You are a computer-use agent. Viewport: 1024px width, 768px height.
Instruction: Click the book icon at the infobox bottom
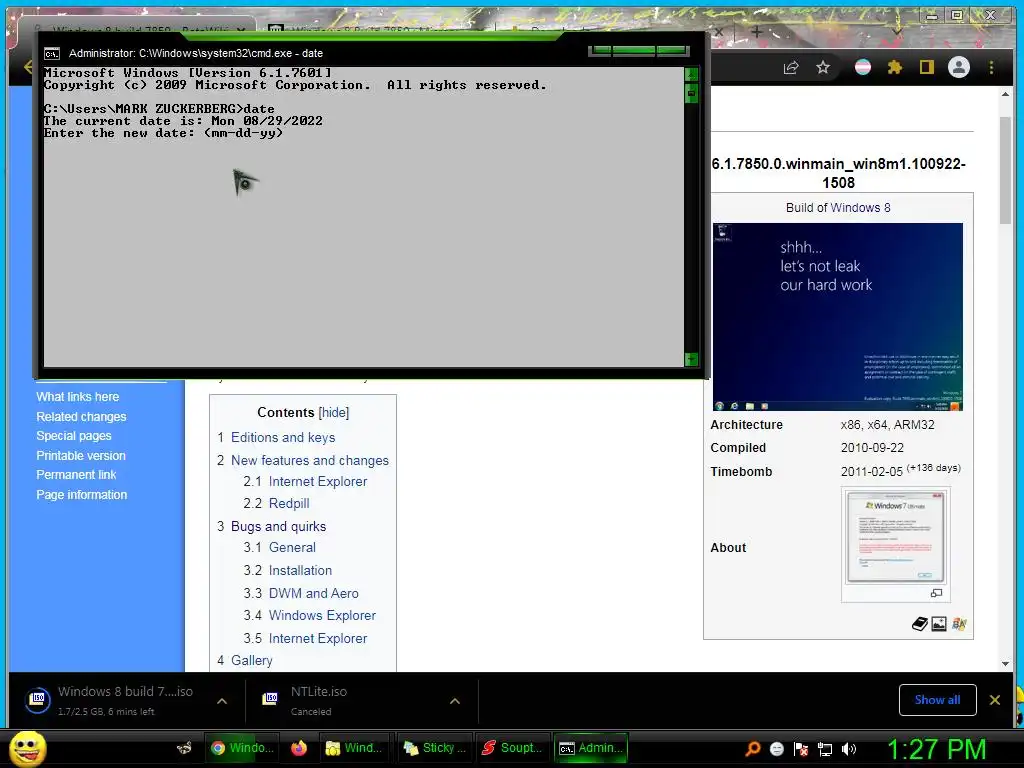[920, 624]
